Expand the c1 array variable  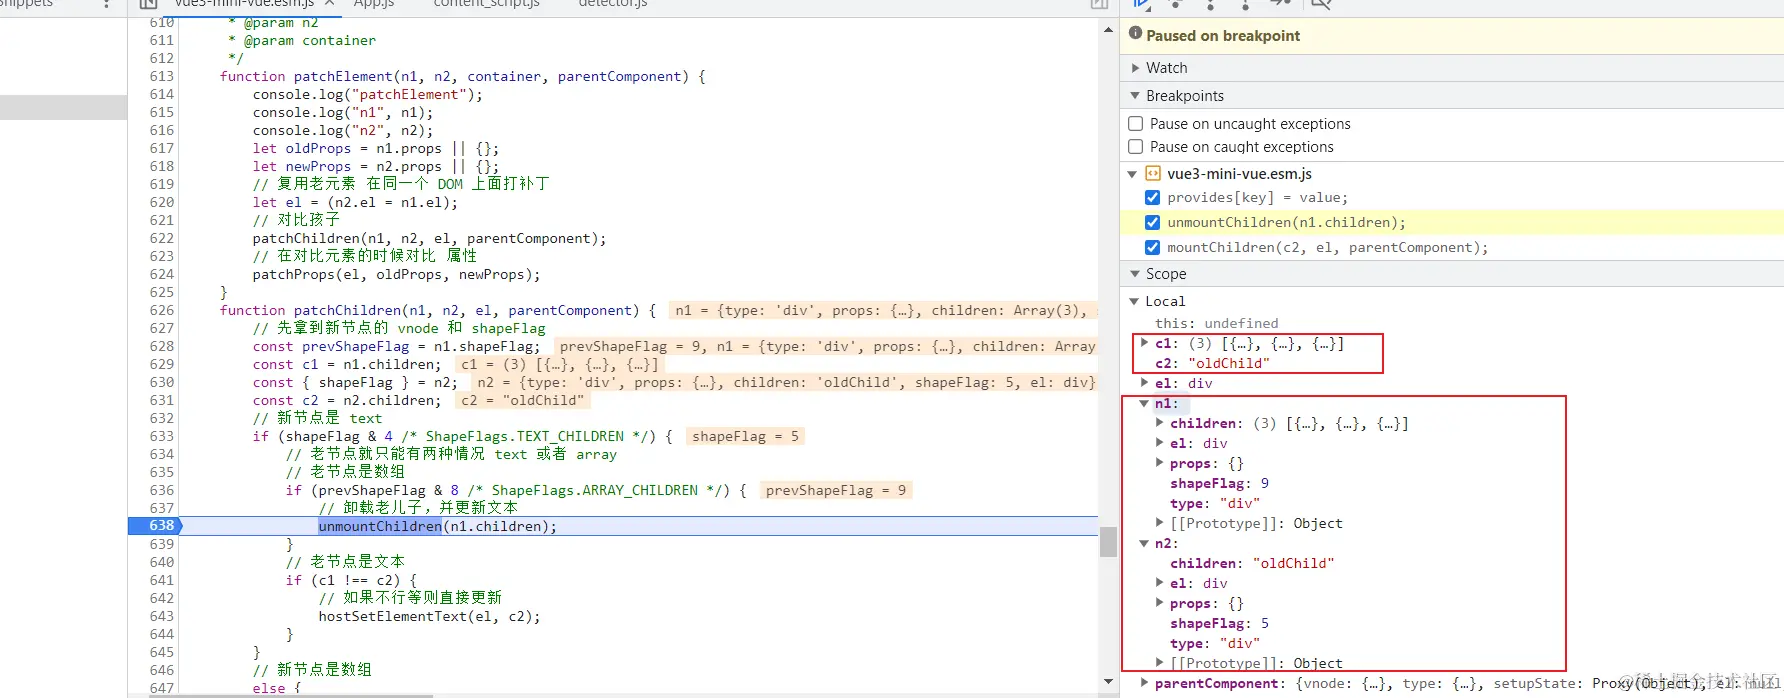(1144, 343)
